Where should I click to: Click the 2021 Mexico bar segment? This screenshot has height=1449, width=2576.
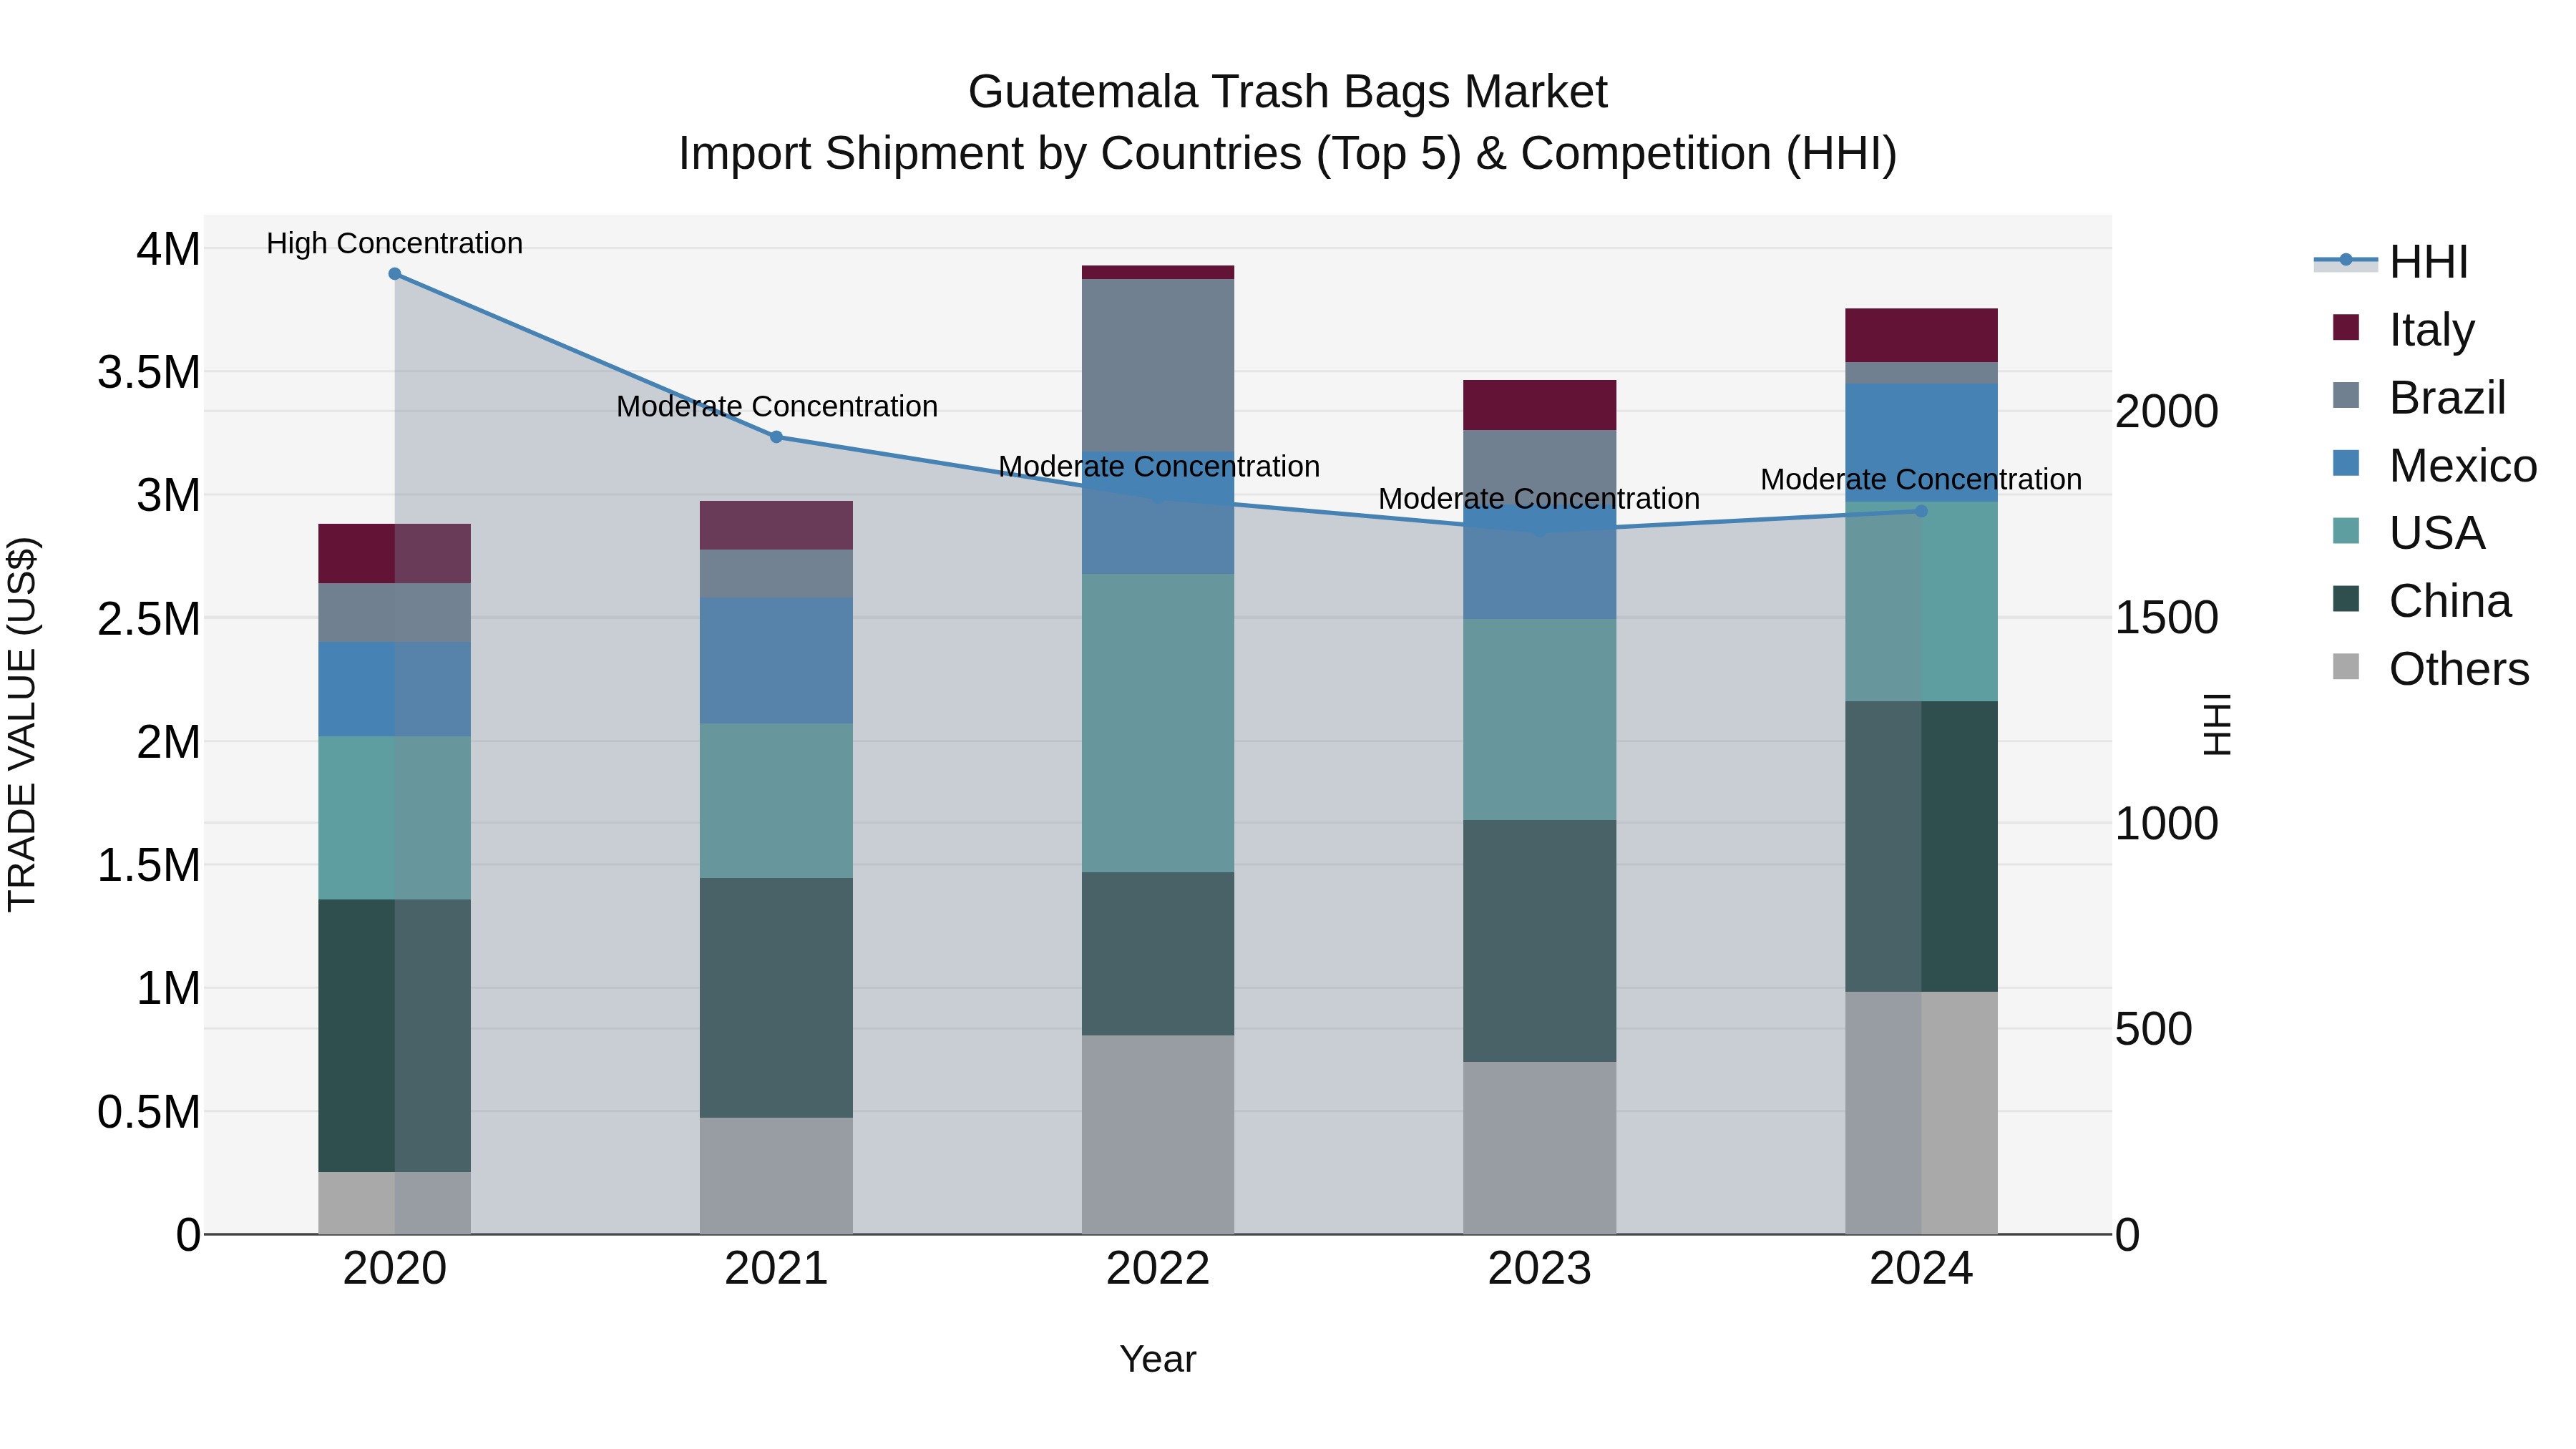click(776, 661)
